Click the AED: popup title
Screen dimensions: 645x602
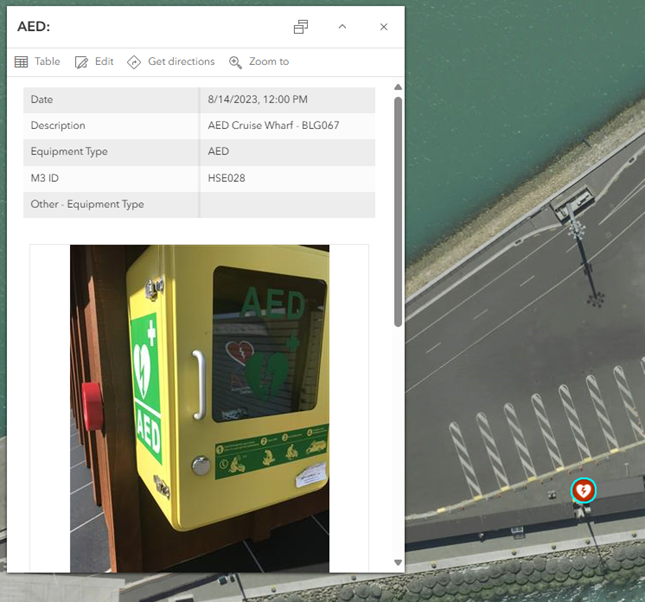pos(34,27)
